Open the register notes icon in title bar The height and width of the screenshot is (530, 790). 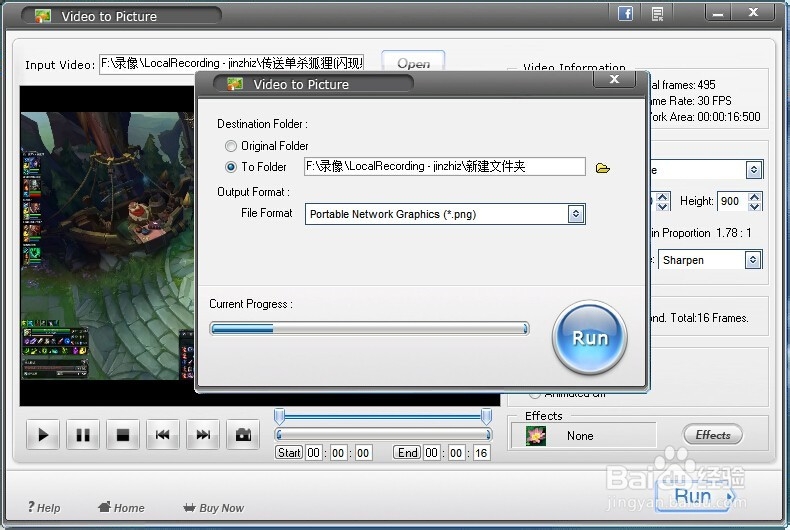[657, 14]
